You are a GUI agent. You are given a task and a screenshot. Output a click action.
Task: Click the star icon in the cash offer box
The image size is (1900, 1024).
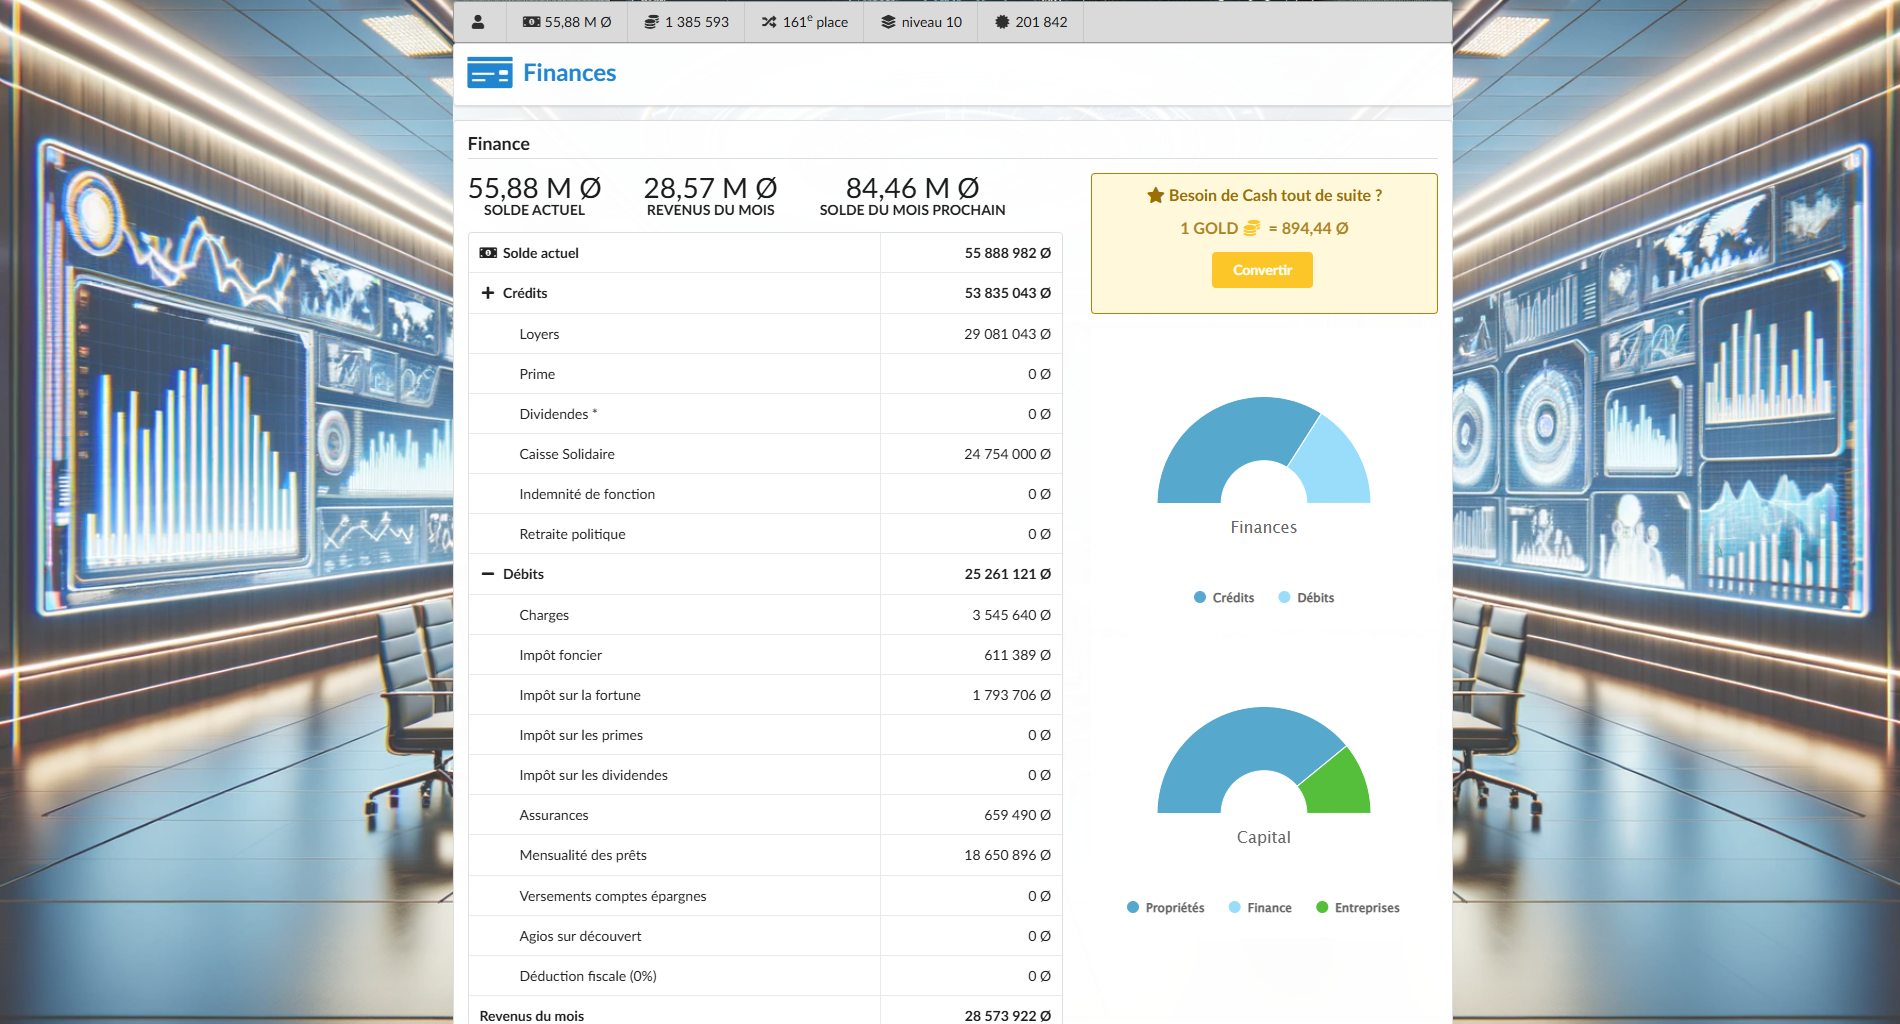click(x=1155, y=196)
